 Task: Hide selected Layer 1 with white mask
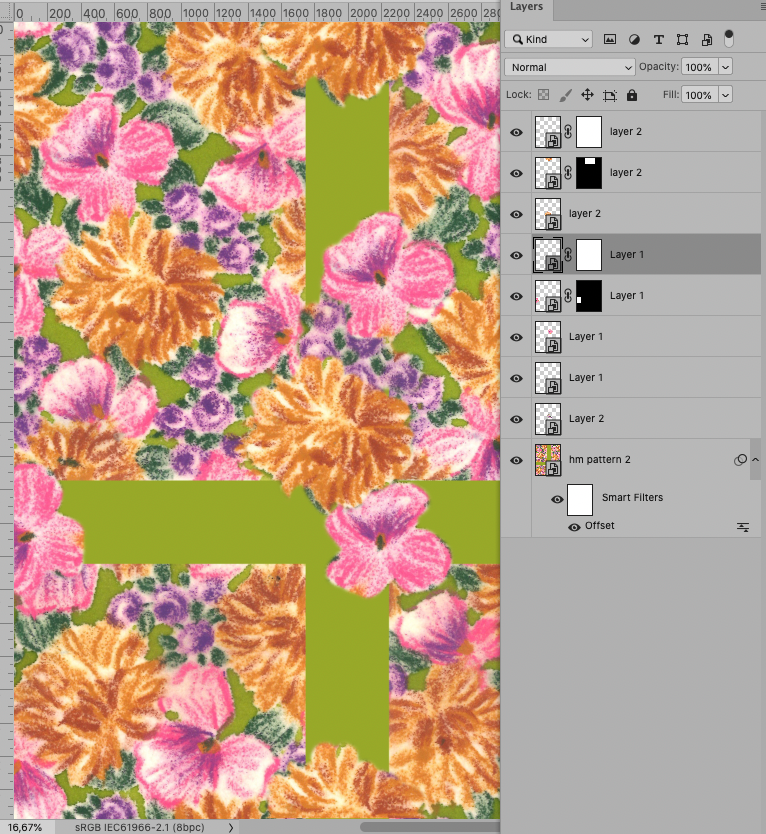(516, 255)
